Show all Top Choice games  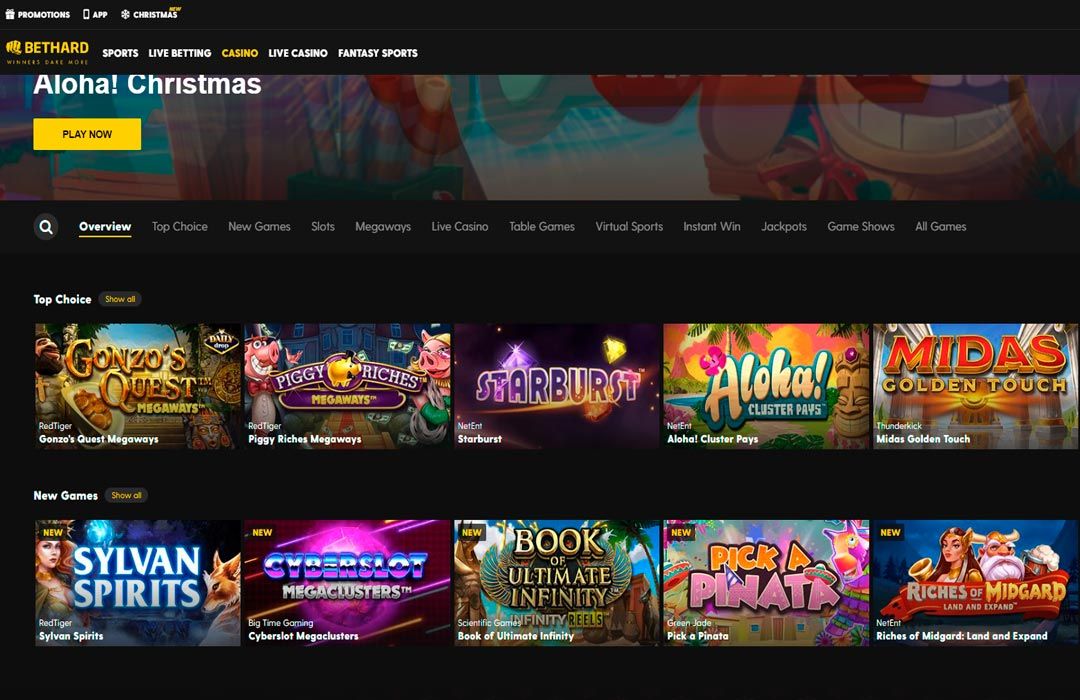(x=120, y=299)
